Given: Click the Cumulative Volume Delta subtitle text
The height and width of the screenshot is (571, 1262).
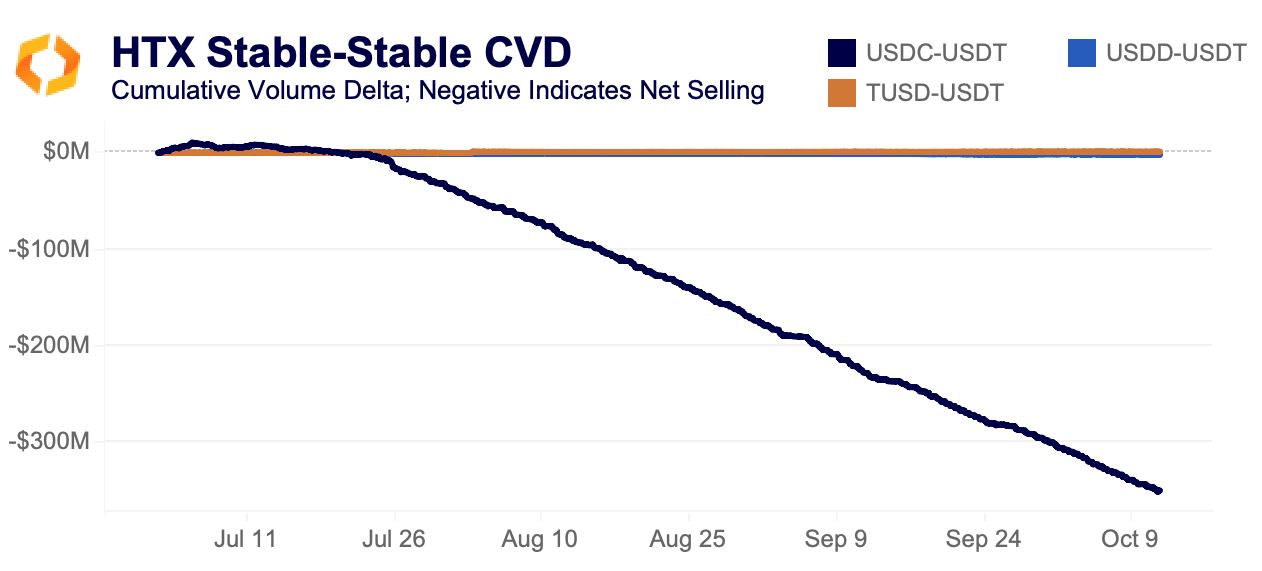Looking at the screenshot, I should coord(438,91).
